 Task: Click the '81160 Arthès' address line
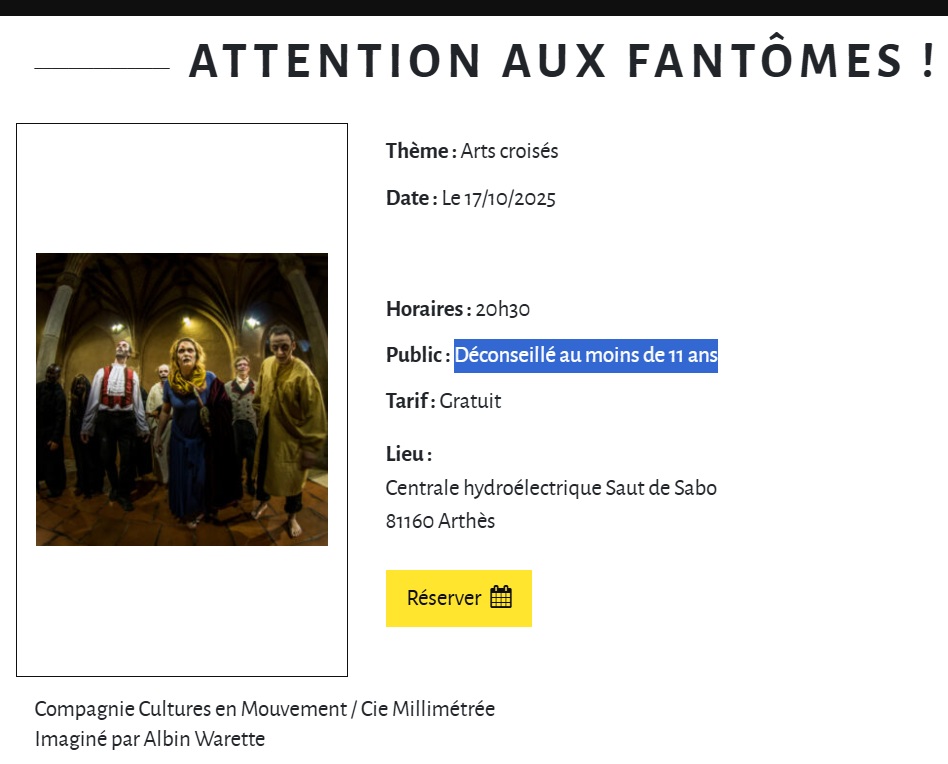coord(440,521)
